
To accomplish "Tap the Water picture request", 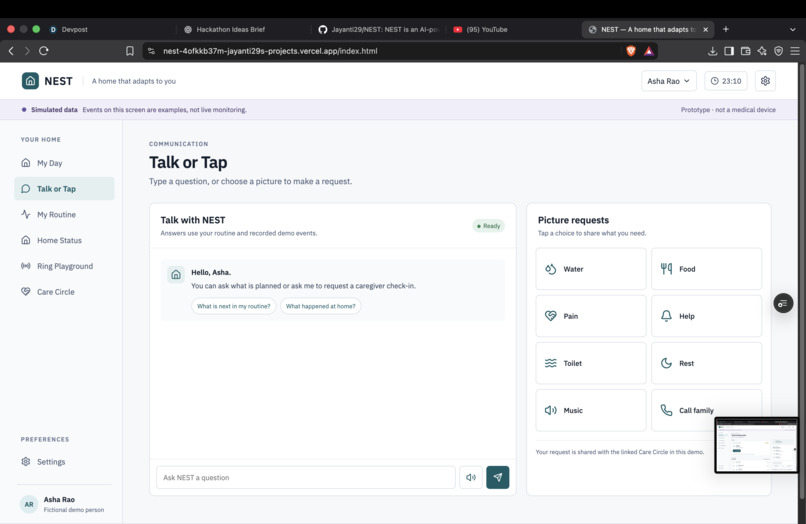I will [x=591, y=269].
